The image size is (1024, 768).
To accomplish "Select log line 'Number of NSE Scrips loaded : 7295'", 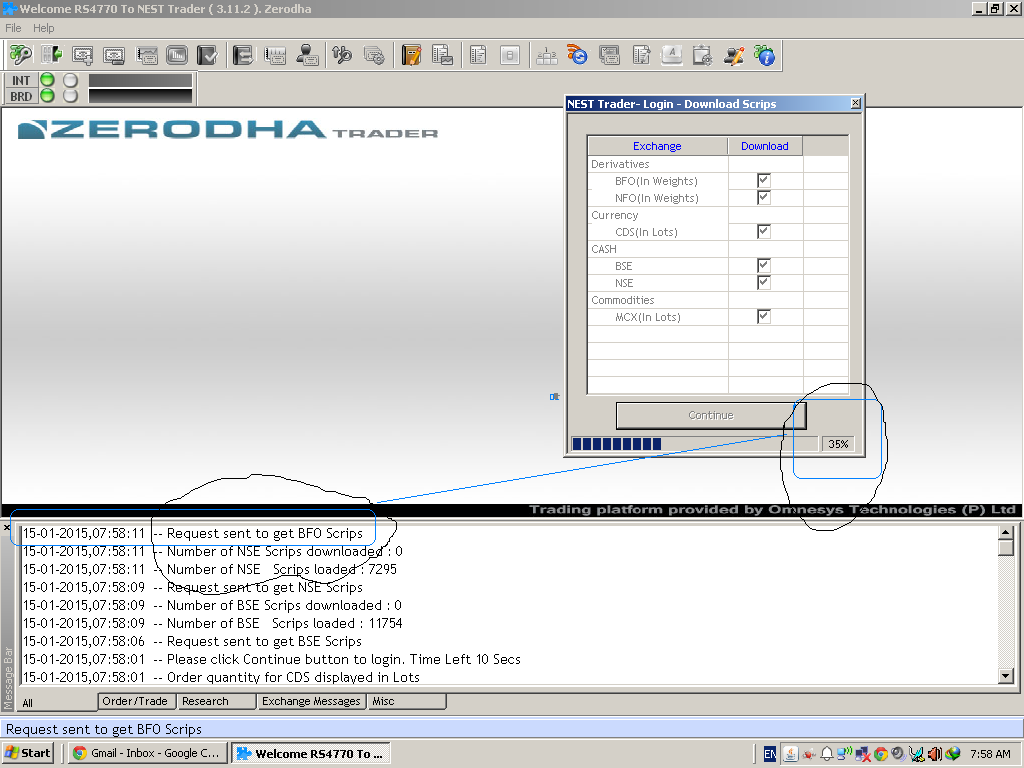I will pyautogui.click(x=210, y=569).
